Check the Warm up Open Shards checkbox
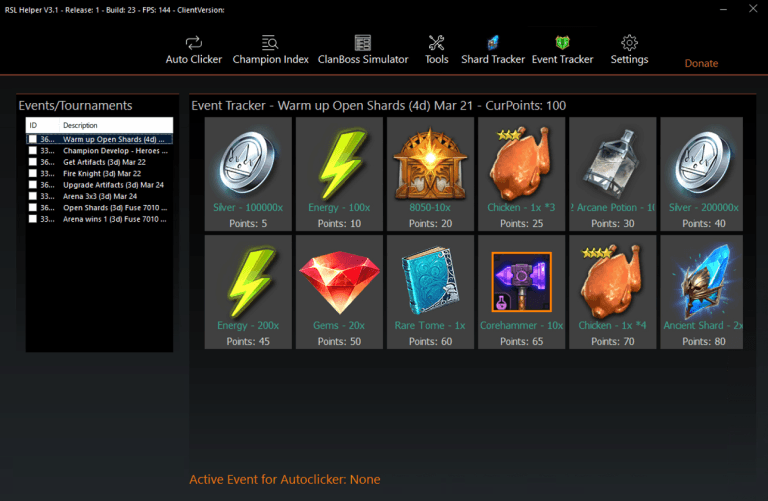Image resolution: width=768 pixels, height=501 pixels. tap(33, 139)
